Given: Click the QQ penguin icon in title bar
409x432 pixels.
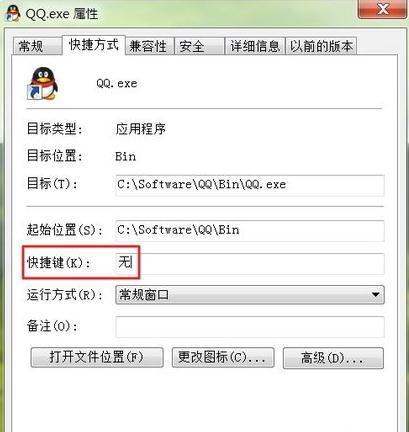Looking at the screenshot, I should click(13, 12).
